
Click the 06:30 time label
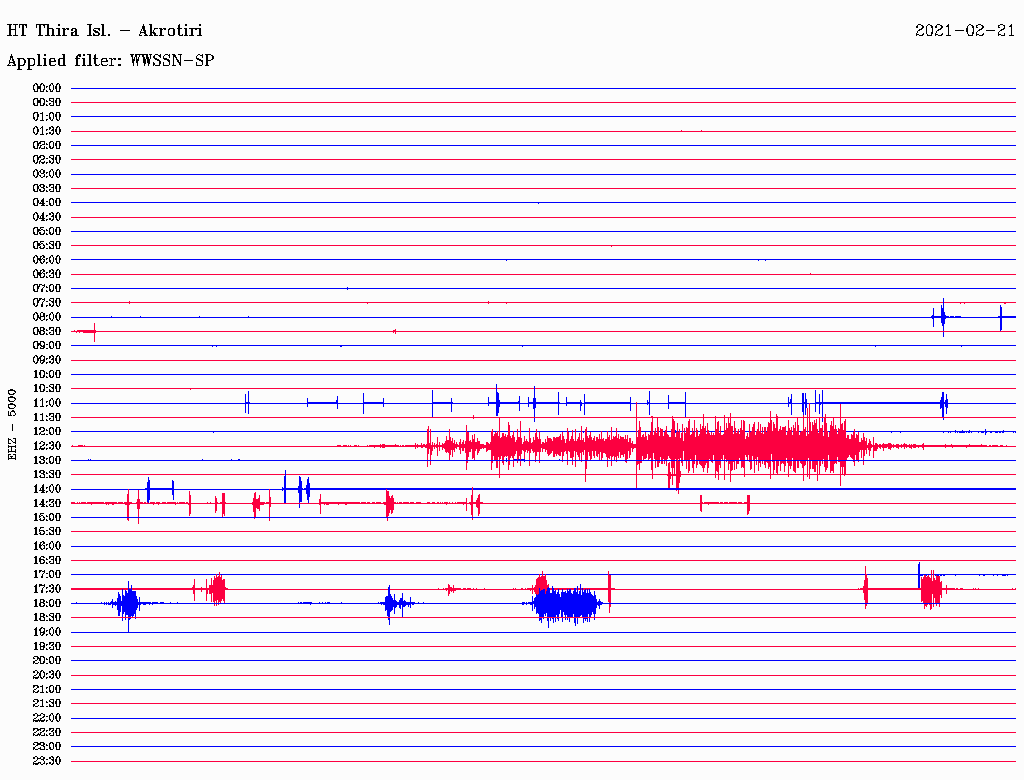47,274
